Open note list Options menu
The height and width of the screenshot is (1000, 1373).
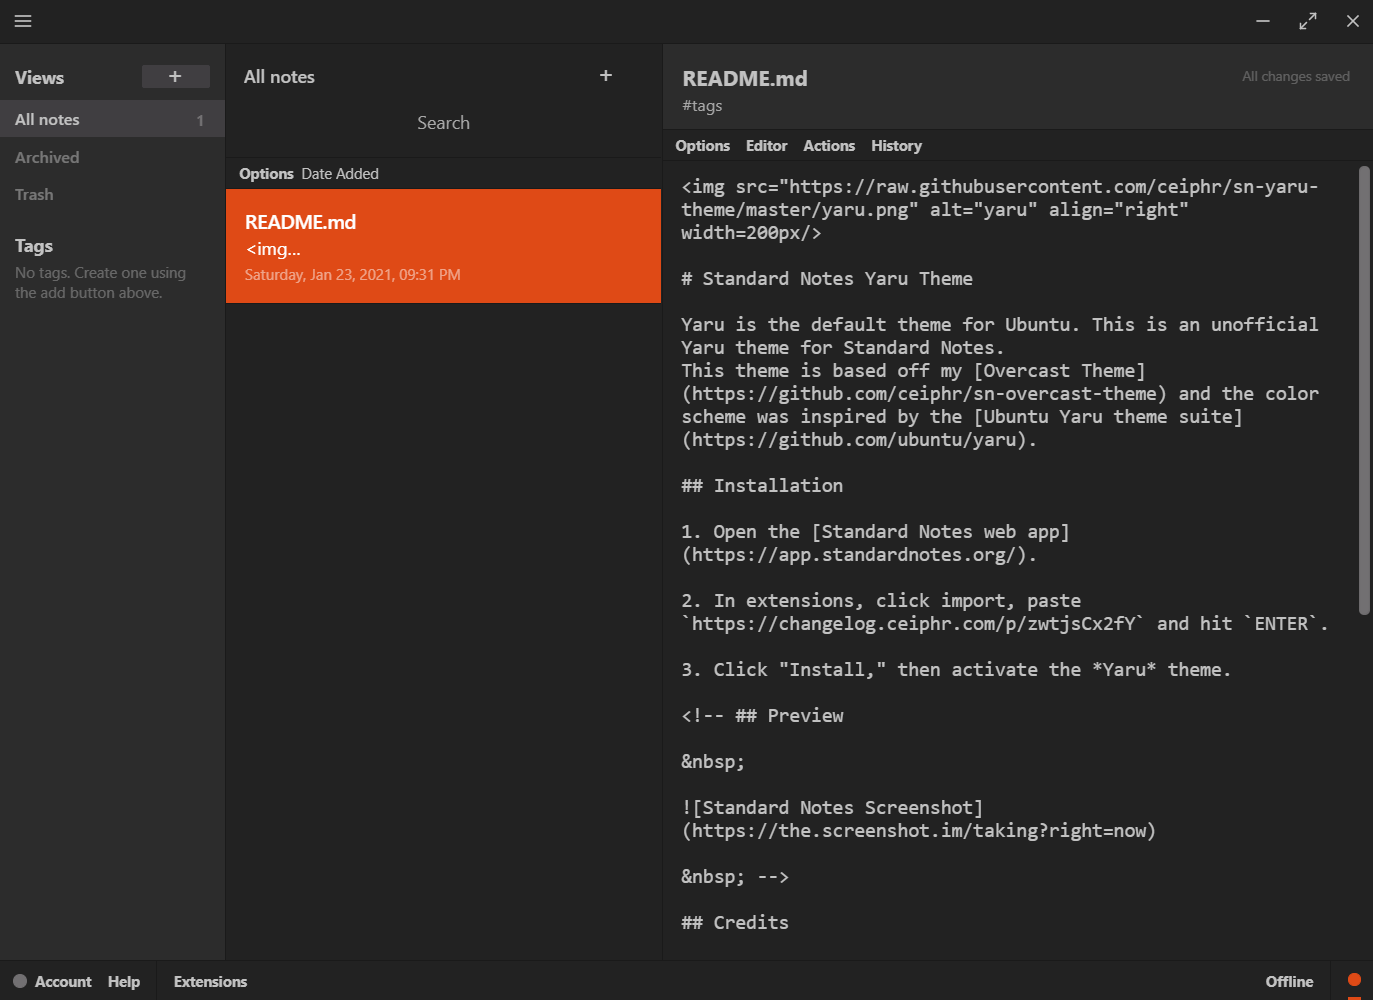(266, 174)
